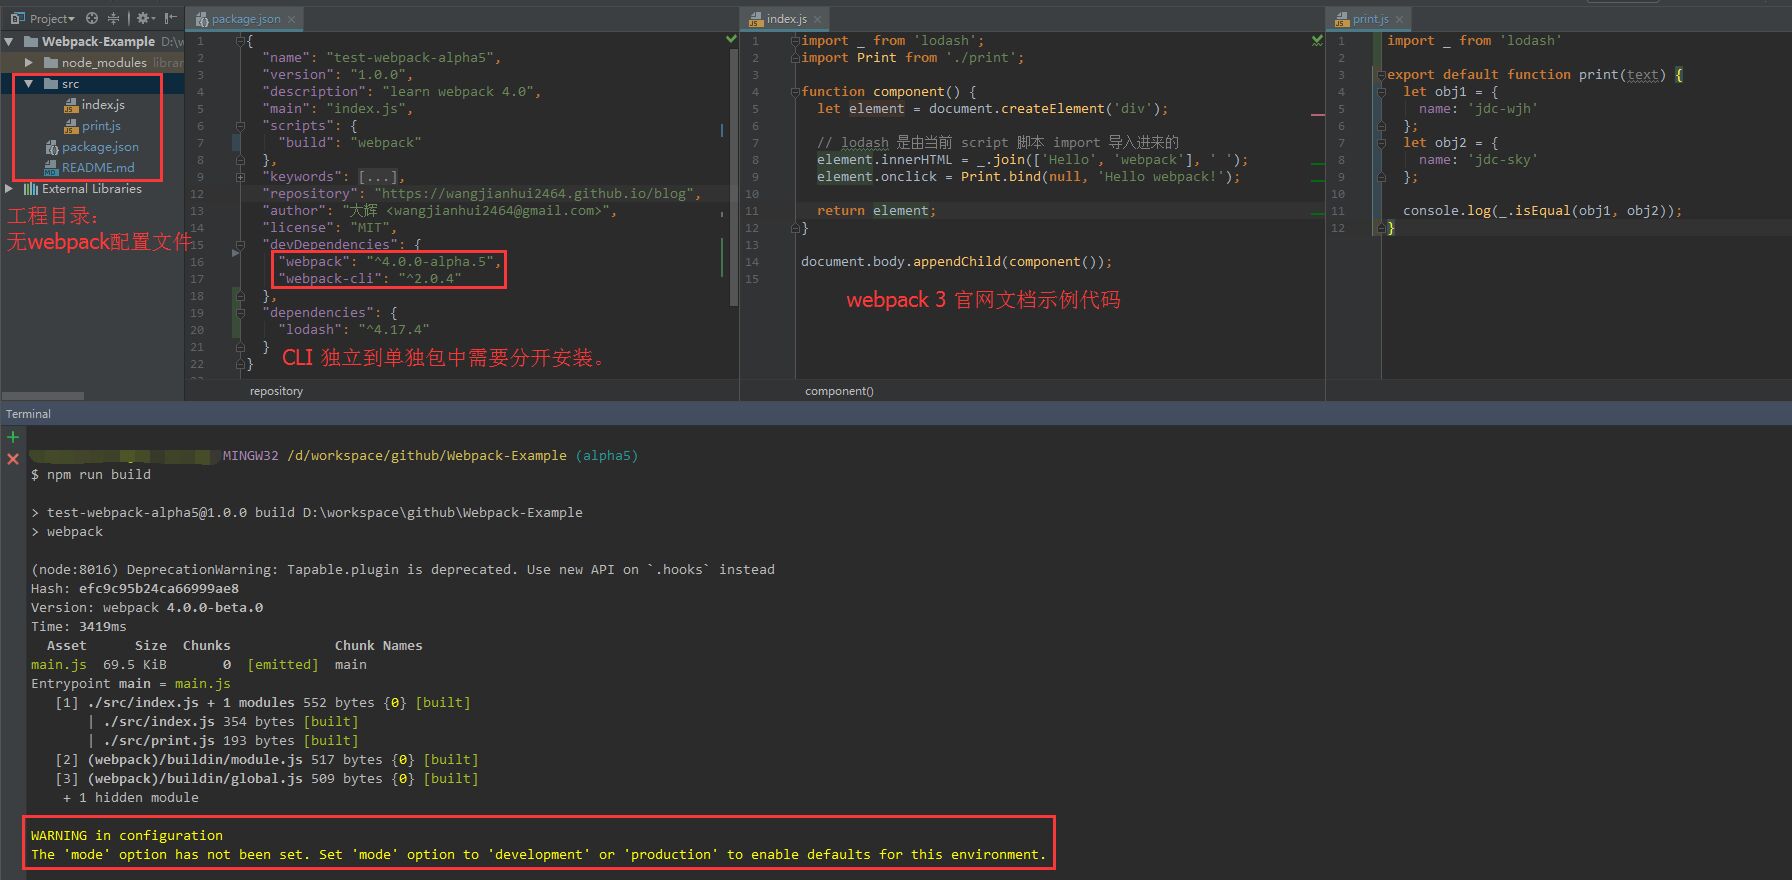The image size is (1792, 880).
Task: Add a new terminal session with plus
Action: click(13, 437)
